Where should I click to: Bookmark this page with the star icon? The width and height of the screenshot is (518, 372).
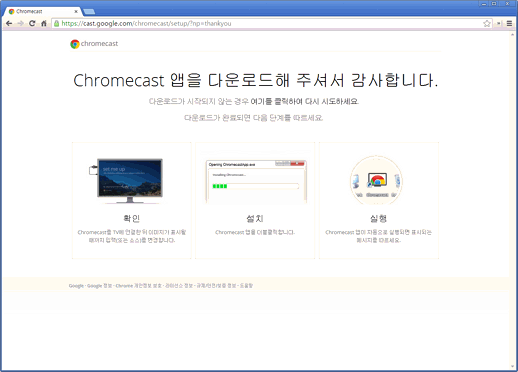(487, 23)
